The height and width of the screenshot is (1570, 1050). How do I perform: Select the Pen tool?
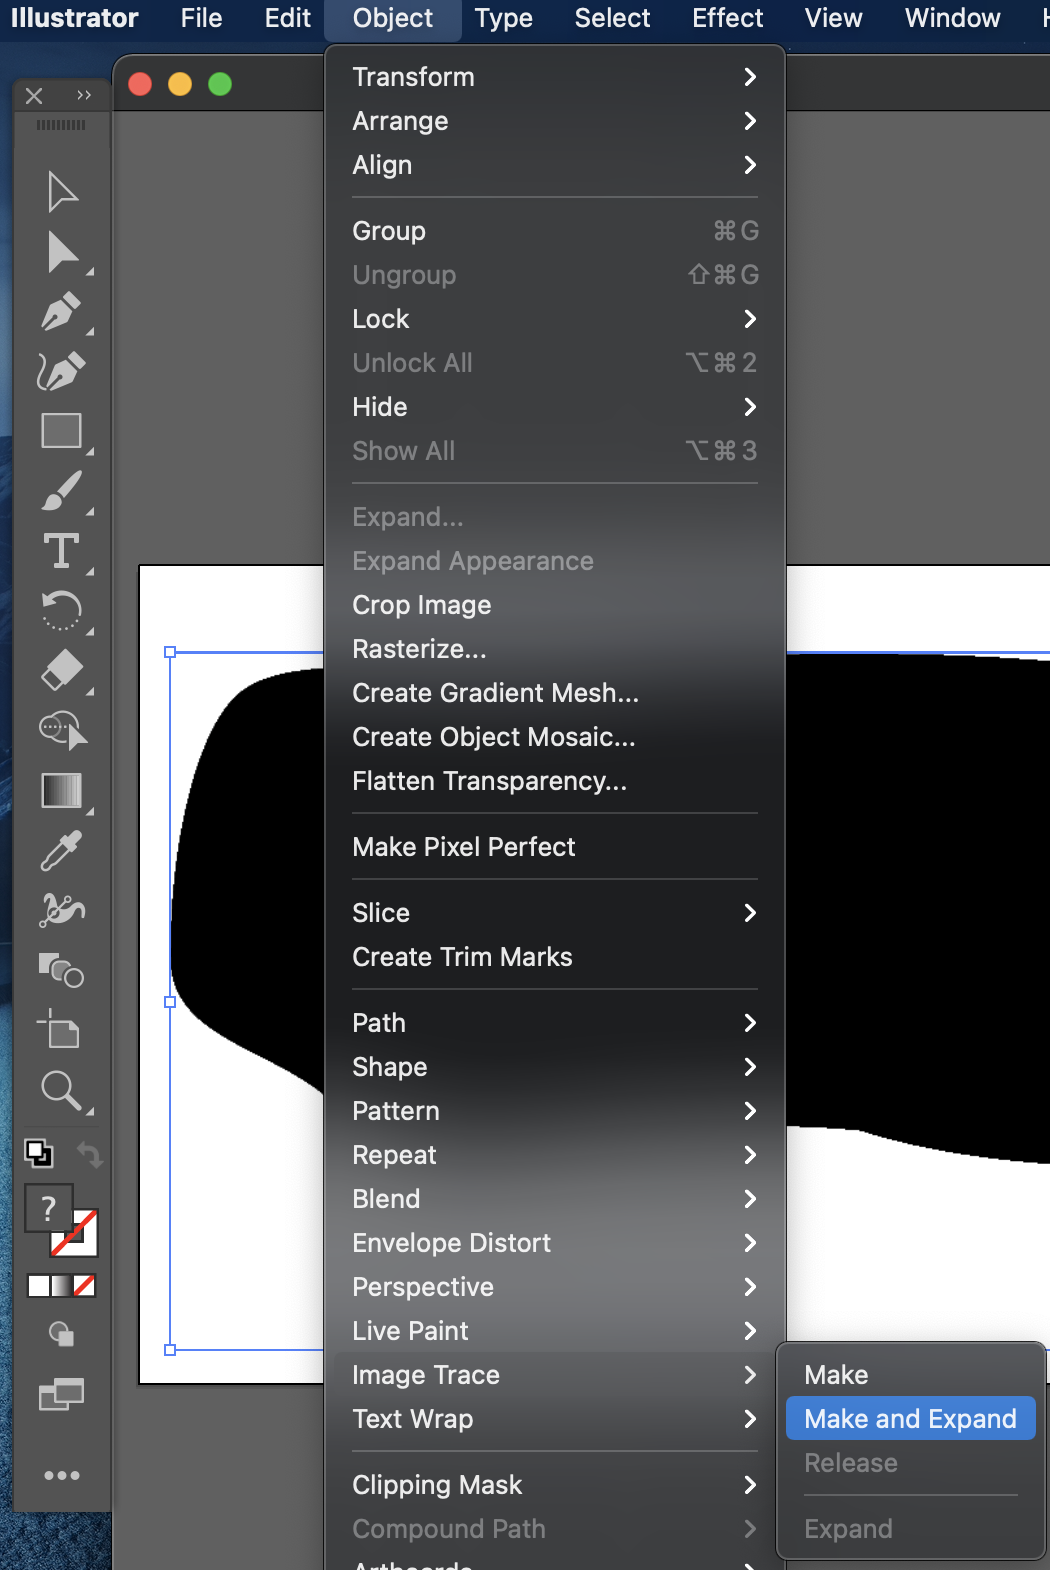pos(61,312)
